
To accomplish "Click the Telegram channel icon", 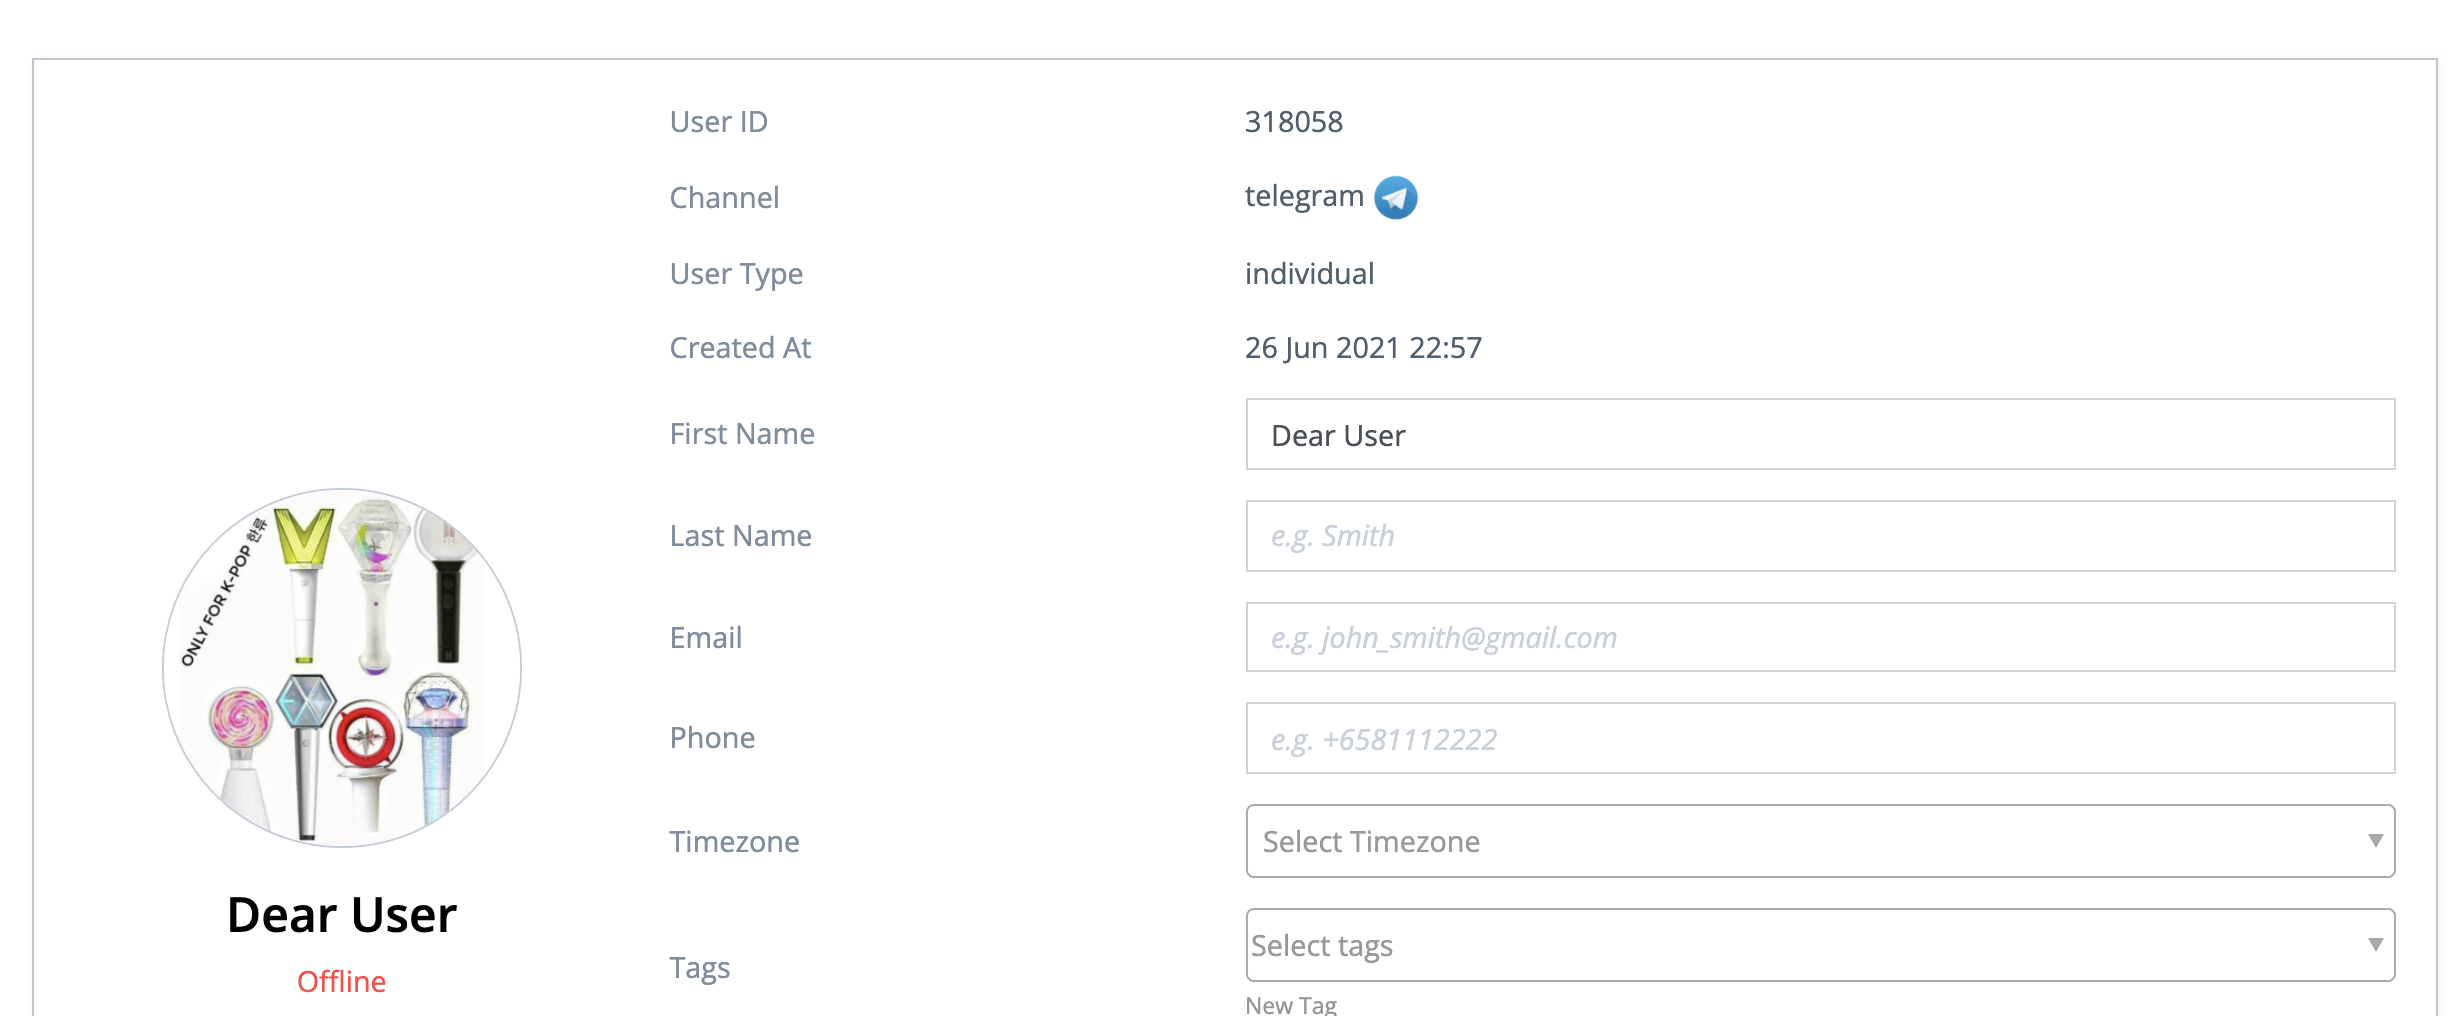I will tap(1395, 197).
